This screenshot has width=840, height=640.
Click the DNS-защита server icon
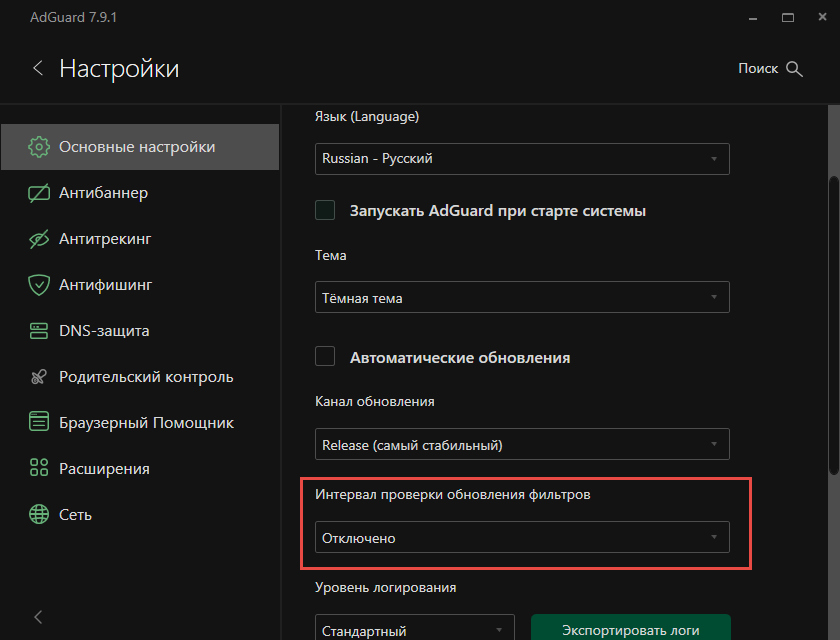[x=39, y=331]
